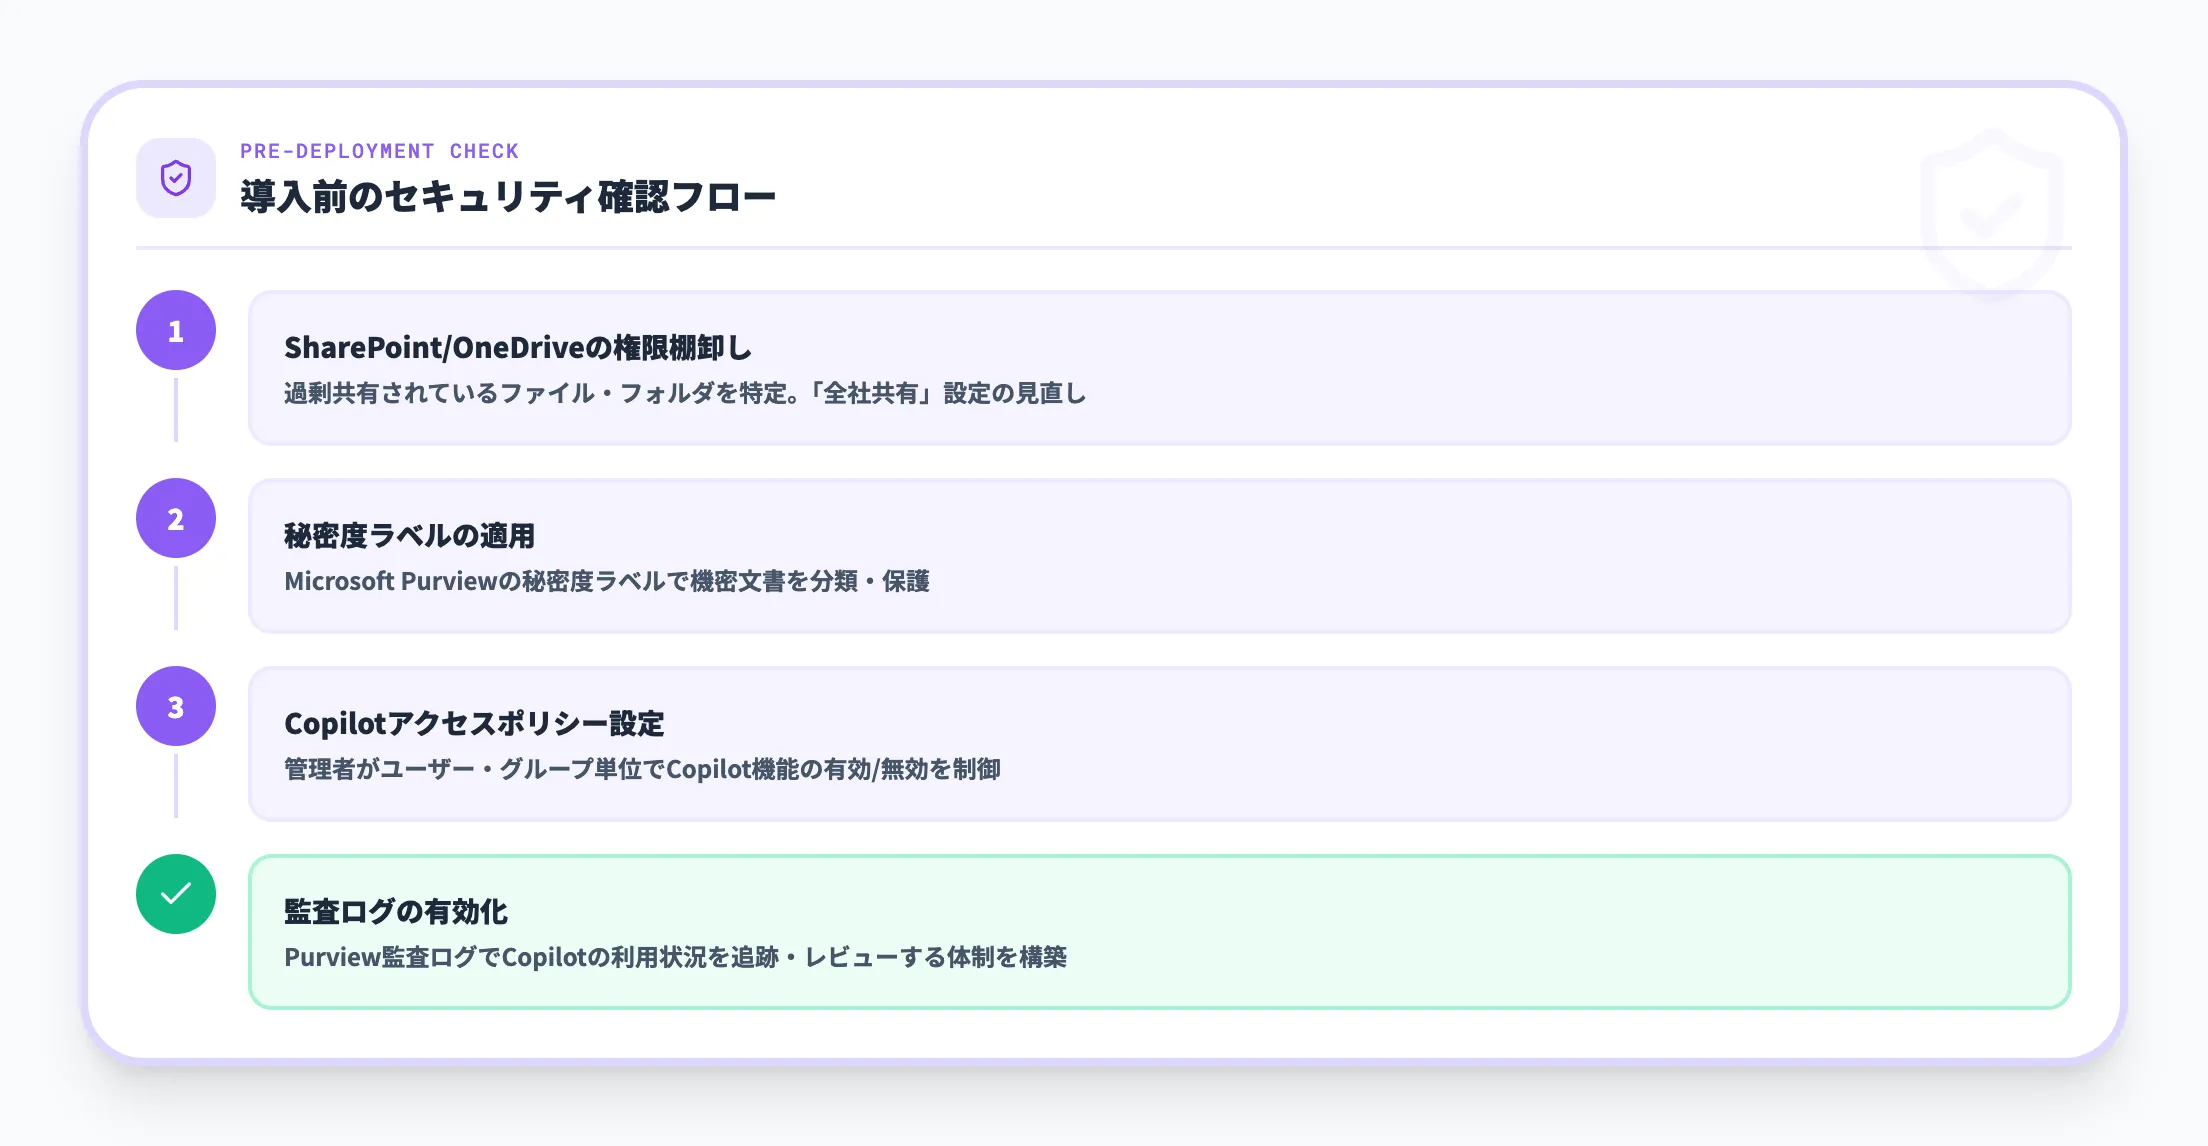Image resolution: width=2208 pixels, height=1146 pixels.
Task: Click the 導入前のセキュリティ確認フロー heading
Action: click(x=507, y=197)
